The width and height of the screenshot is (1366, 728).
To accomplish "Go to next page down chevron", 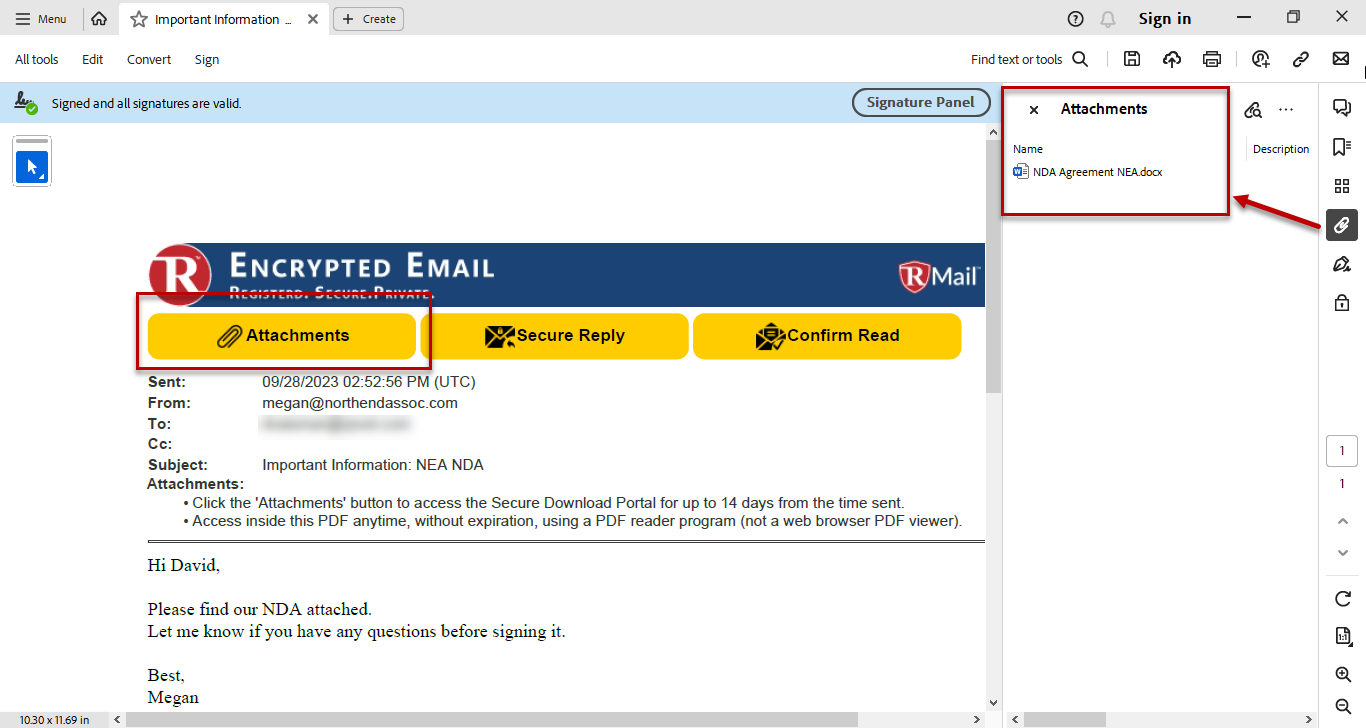I will (1343, 553).
